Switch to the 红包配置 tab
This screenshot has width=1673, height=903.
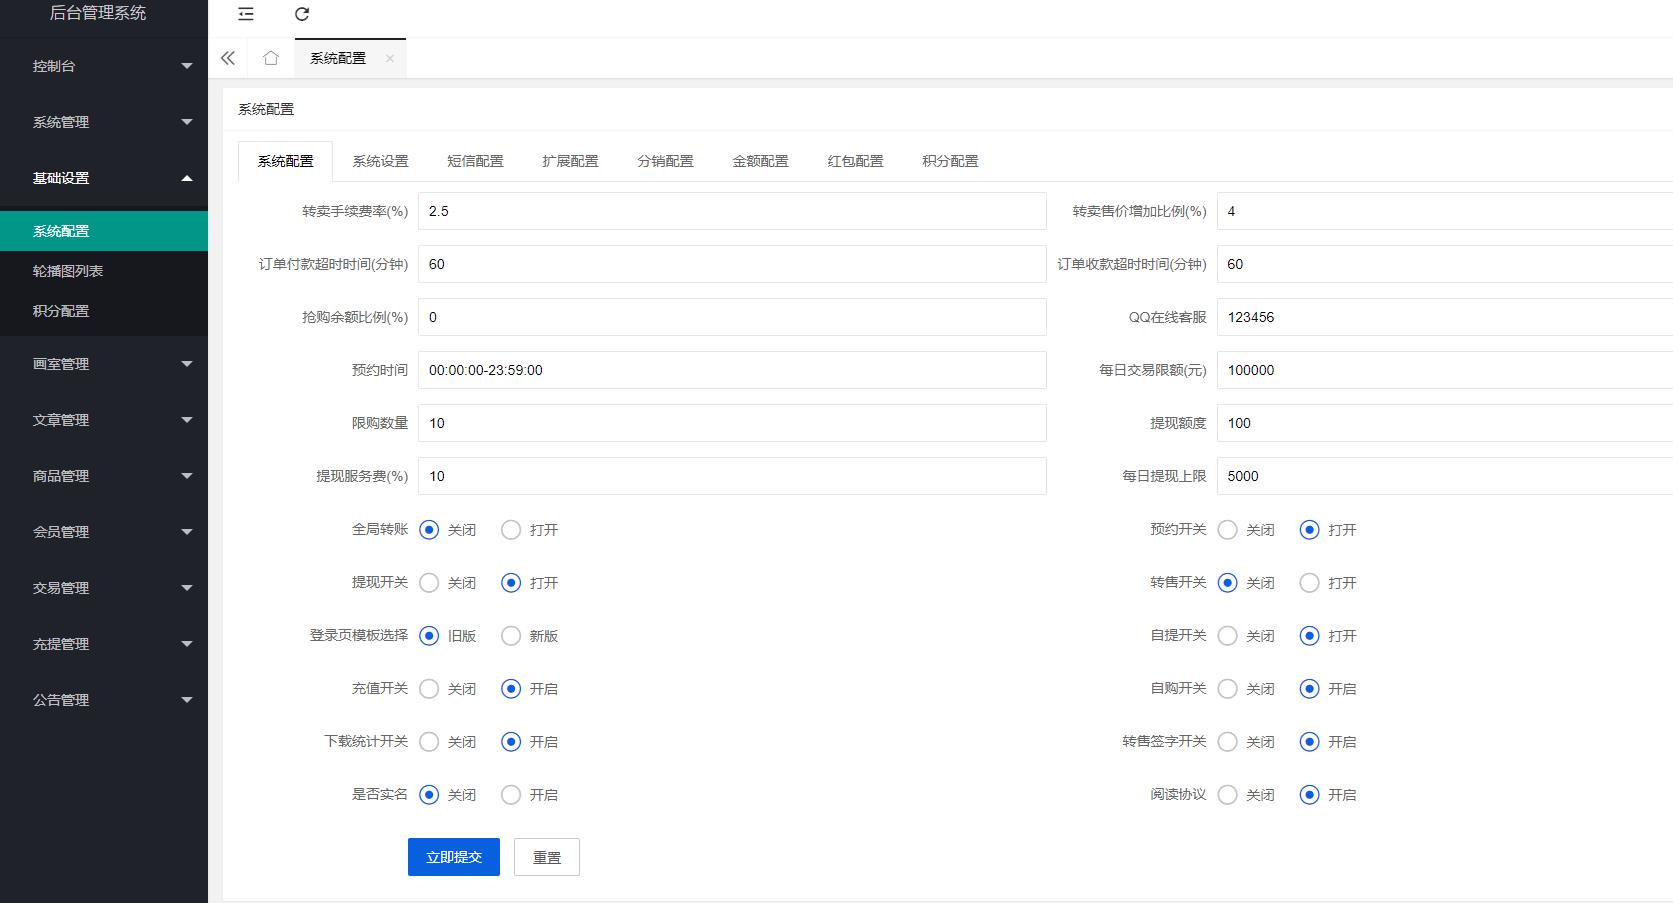855,161
